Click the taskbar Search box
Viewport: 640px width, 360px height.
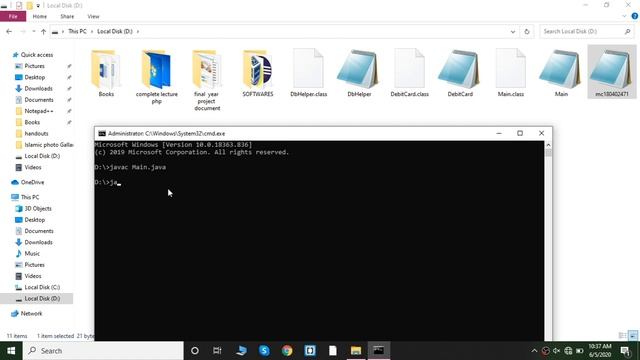click(103, 351)
